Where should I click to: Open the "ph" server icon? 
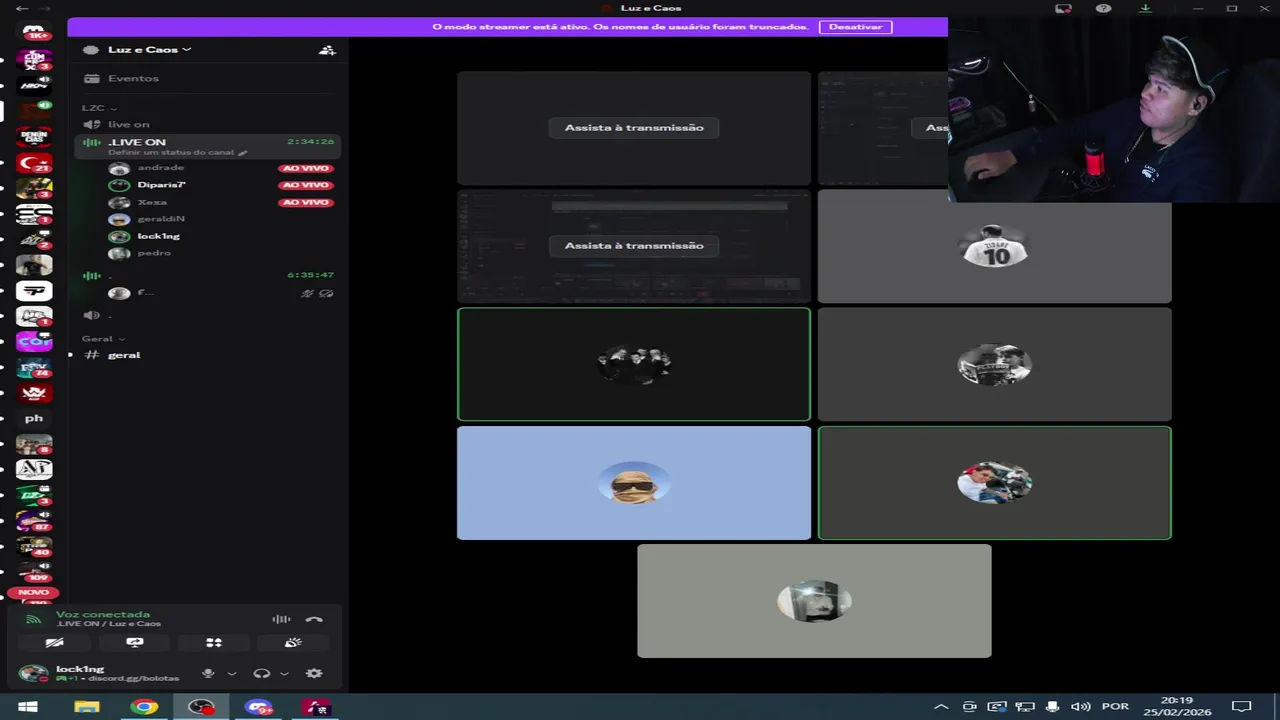tap(34, 419)
